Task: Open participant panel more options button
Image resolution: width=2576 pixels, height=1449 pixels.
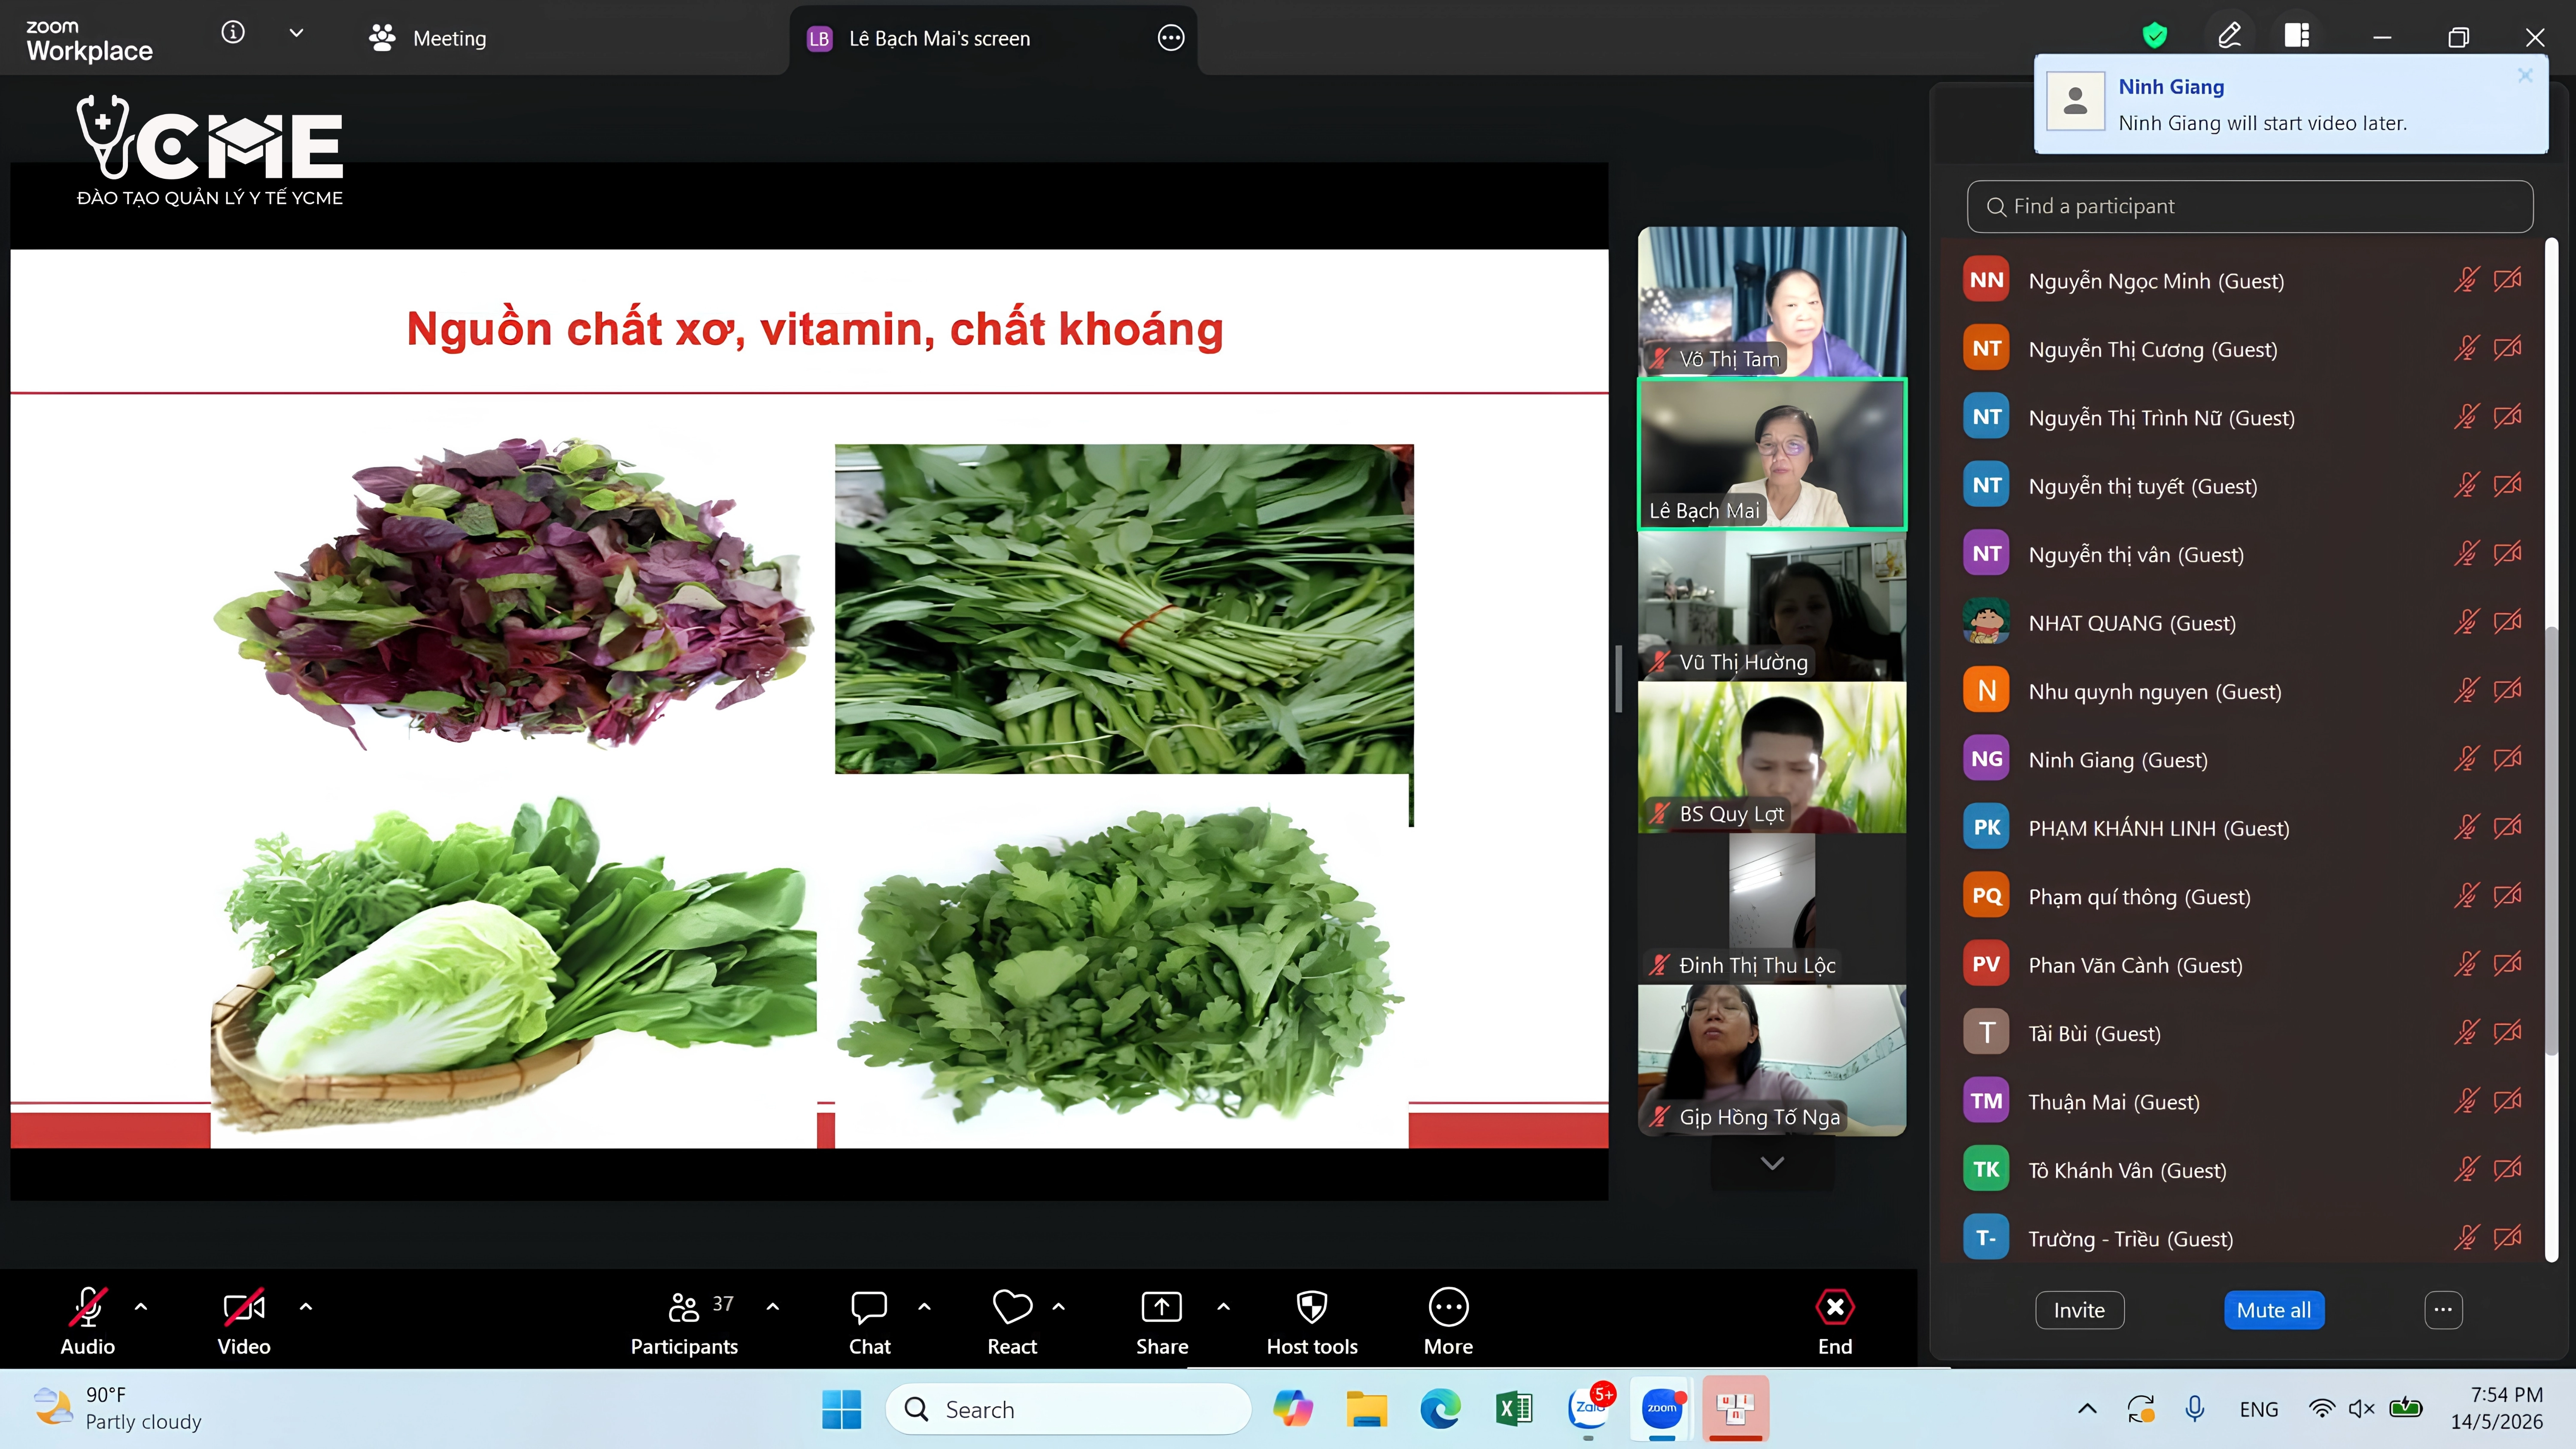Action: (x=2443, y=1310)
